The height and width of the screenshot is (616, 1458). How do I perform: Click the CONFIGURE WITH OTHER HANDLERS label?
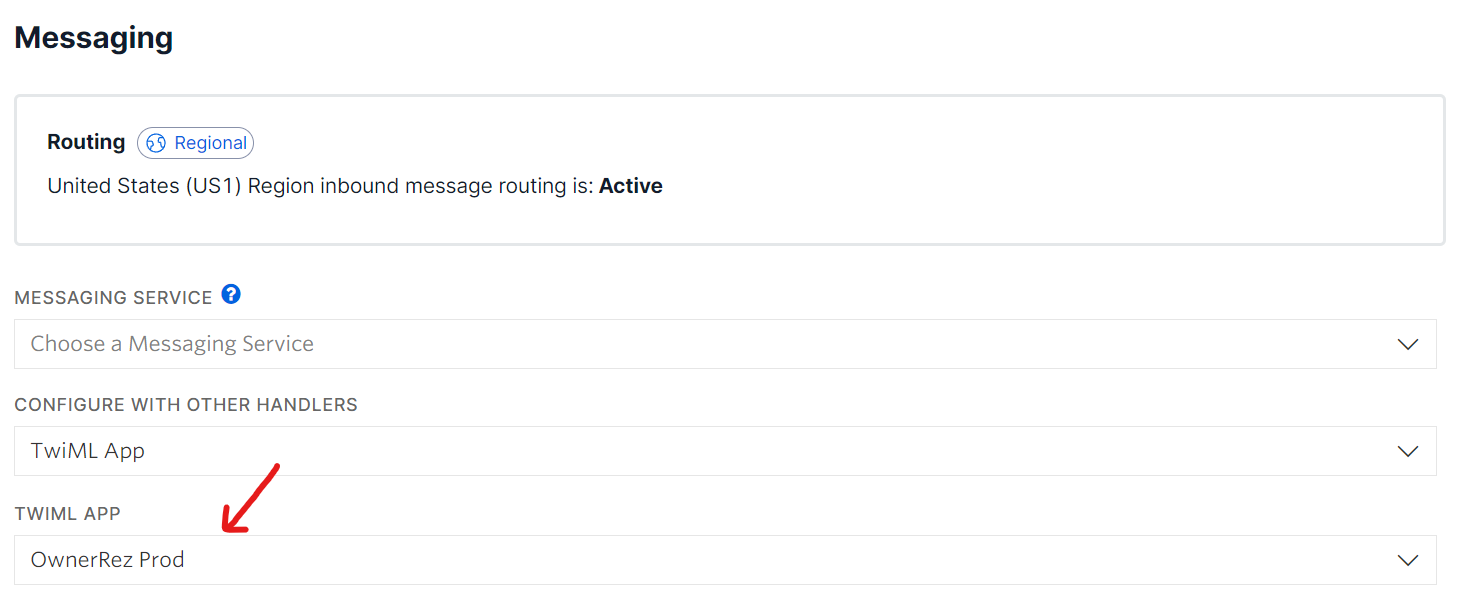186,405
